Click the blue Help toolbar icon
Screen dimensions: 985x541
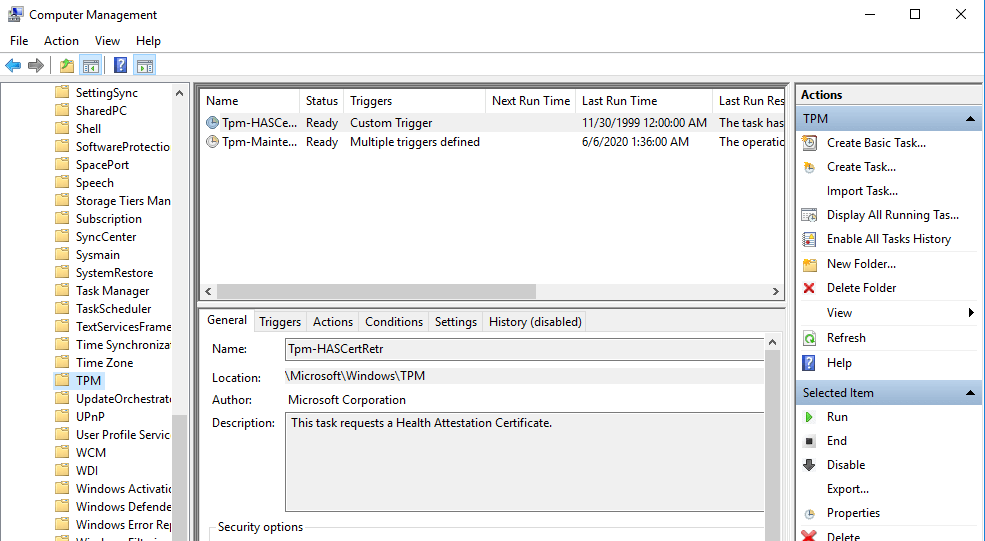[x=121, y=65]
